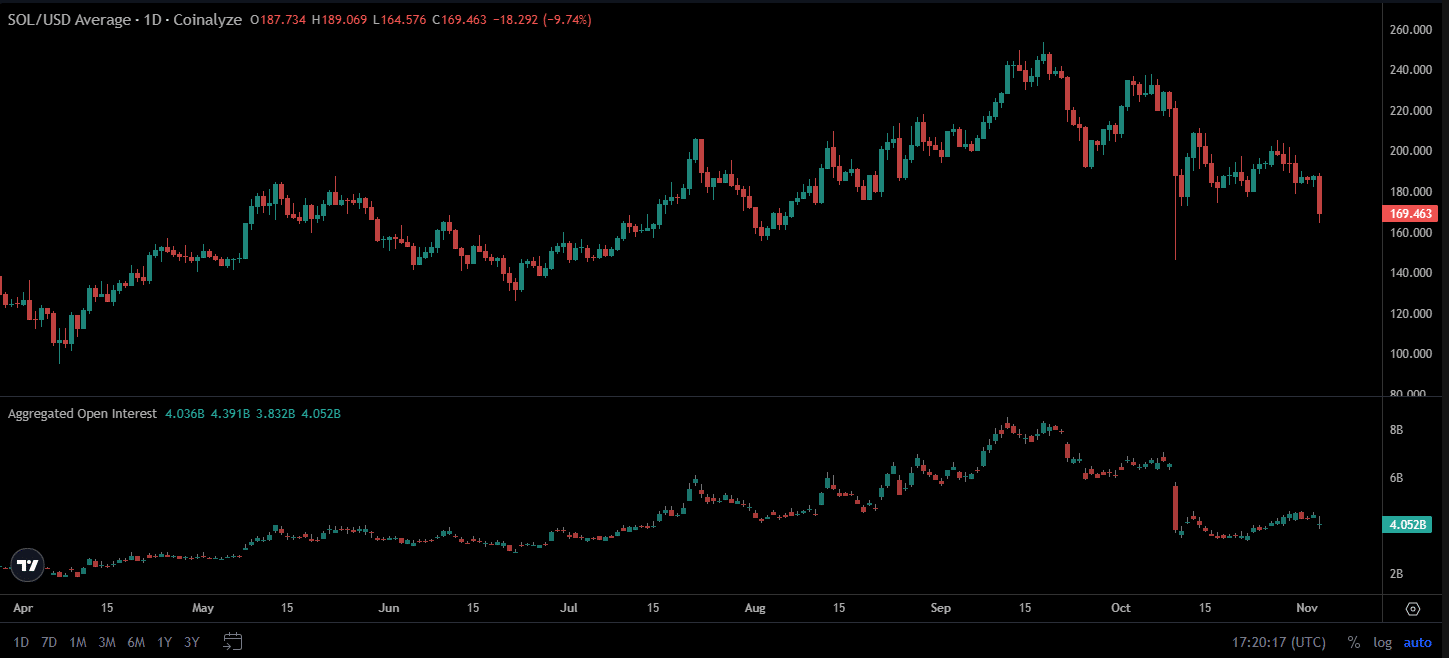Viewport: 1449px width, 658px height.
Task: Click the SOL/USD Average chart title
Action: point(67,18)
